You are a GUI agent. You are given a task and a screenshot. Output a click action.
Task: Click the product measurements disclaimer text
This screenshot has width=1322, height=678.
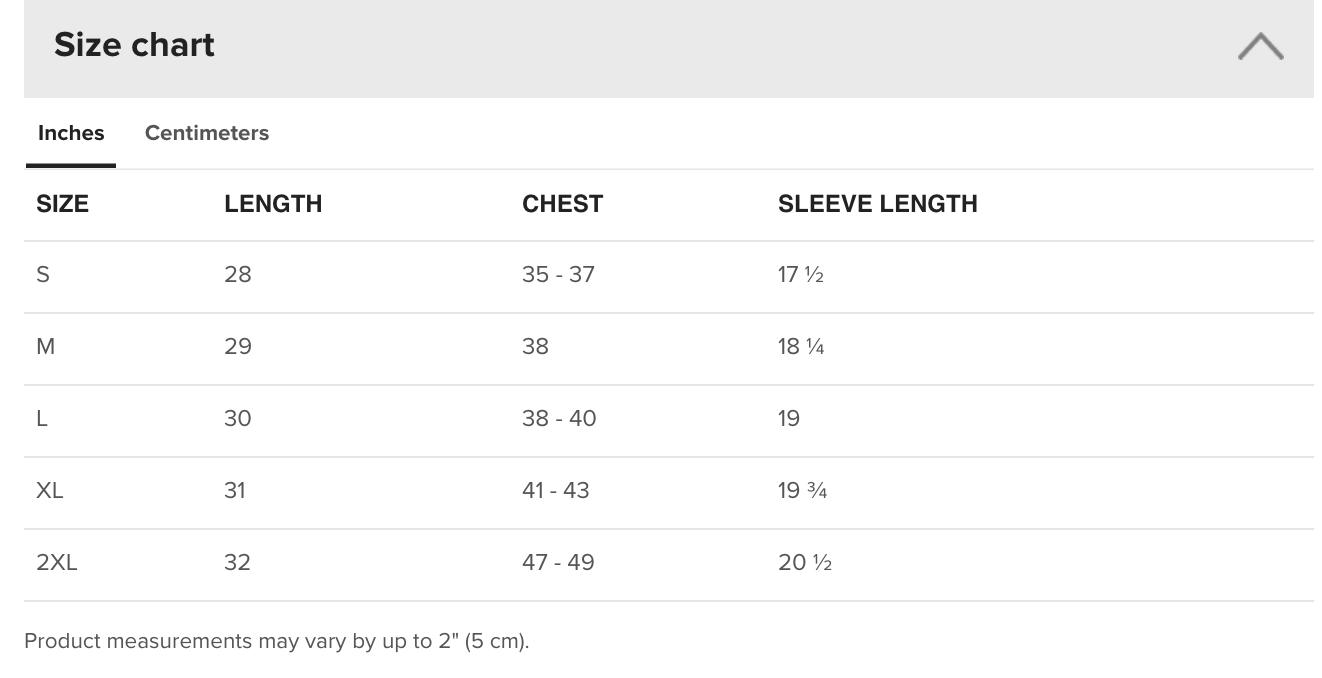pyautogui.click(x=277, y=641)
